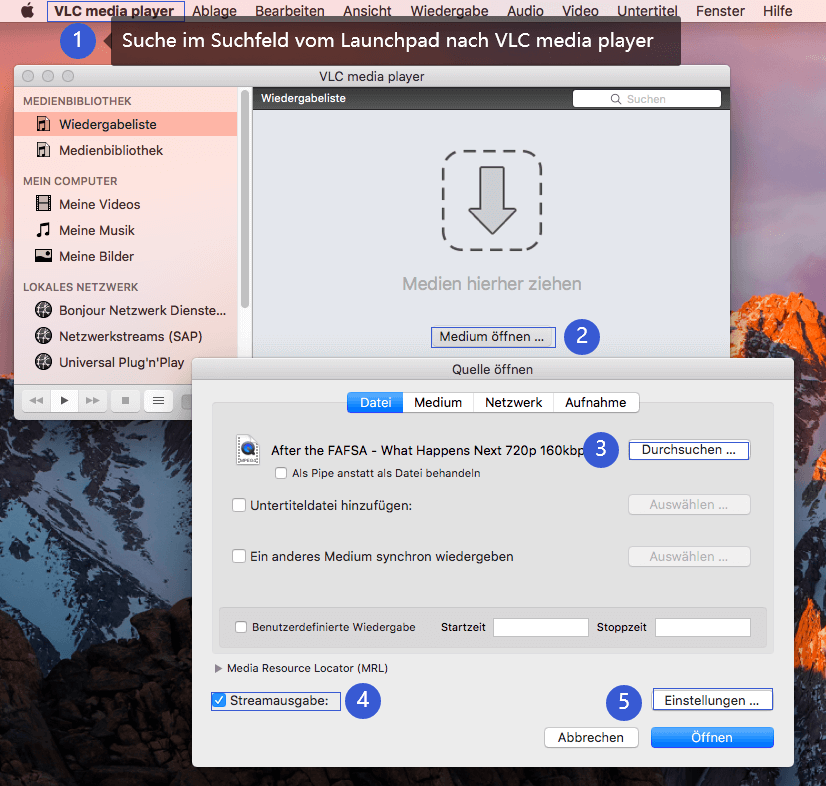Click the Meine Musik note icon
826x786 pixels.
tap(43, 230)
